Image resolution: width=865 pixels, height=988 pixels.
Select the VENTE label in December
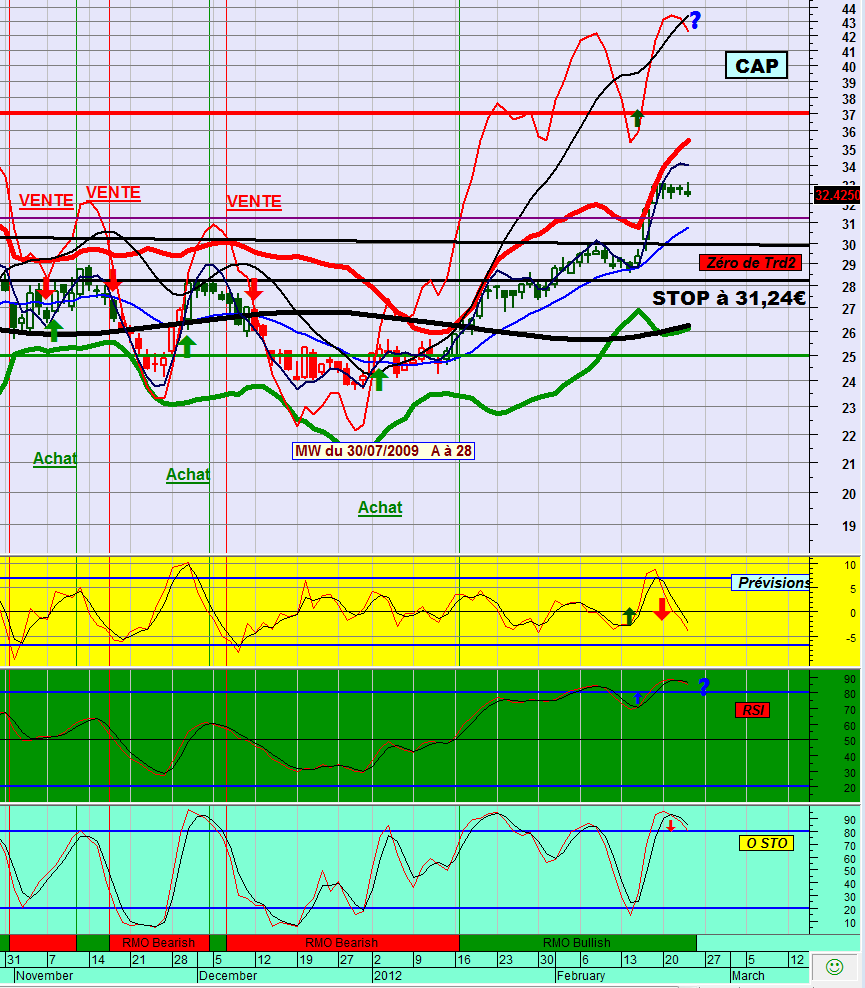tap(254, 202)
